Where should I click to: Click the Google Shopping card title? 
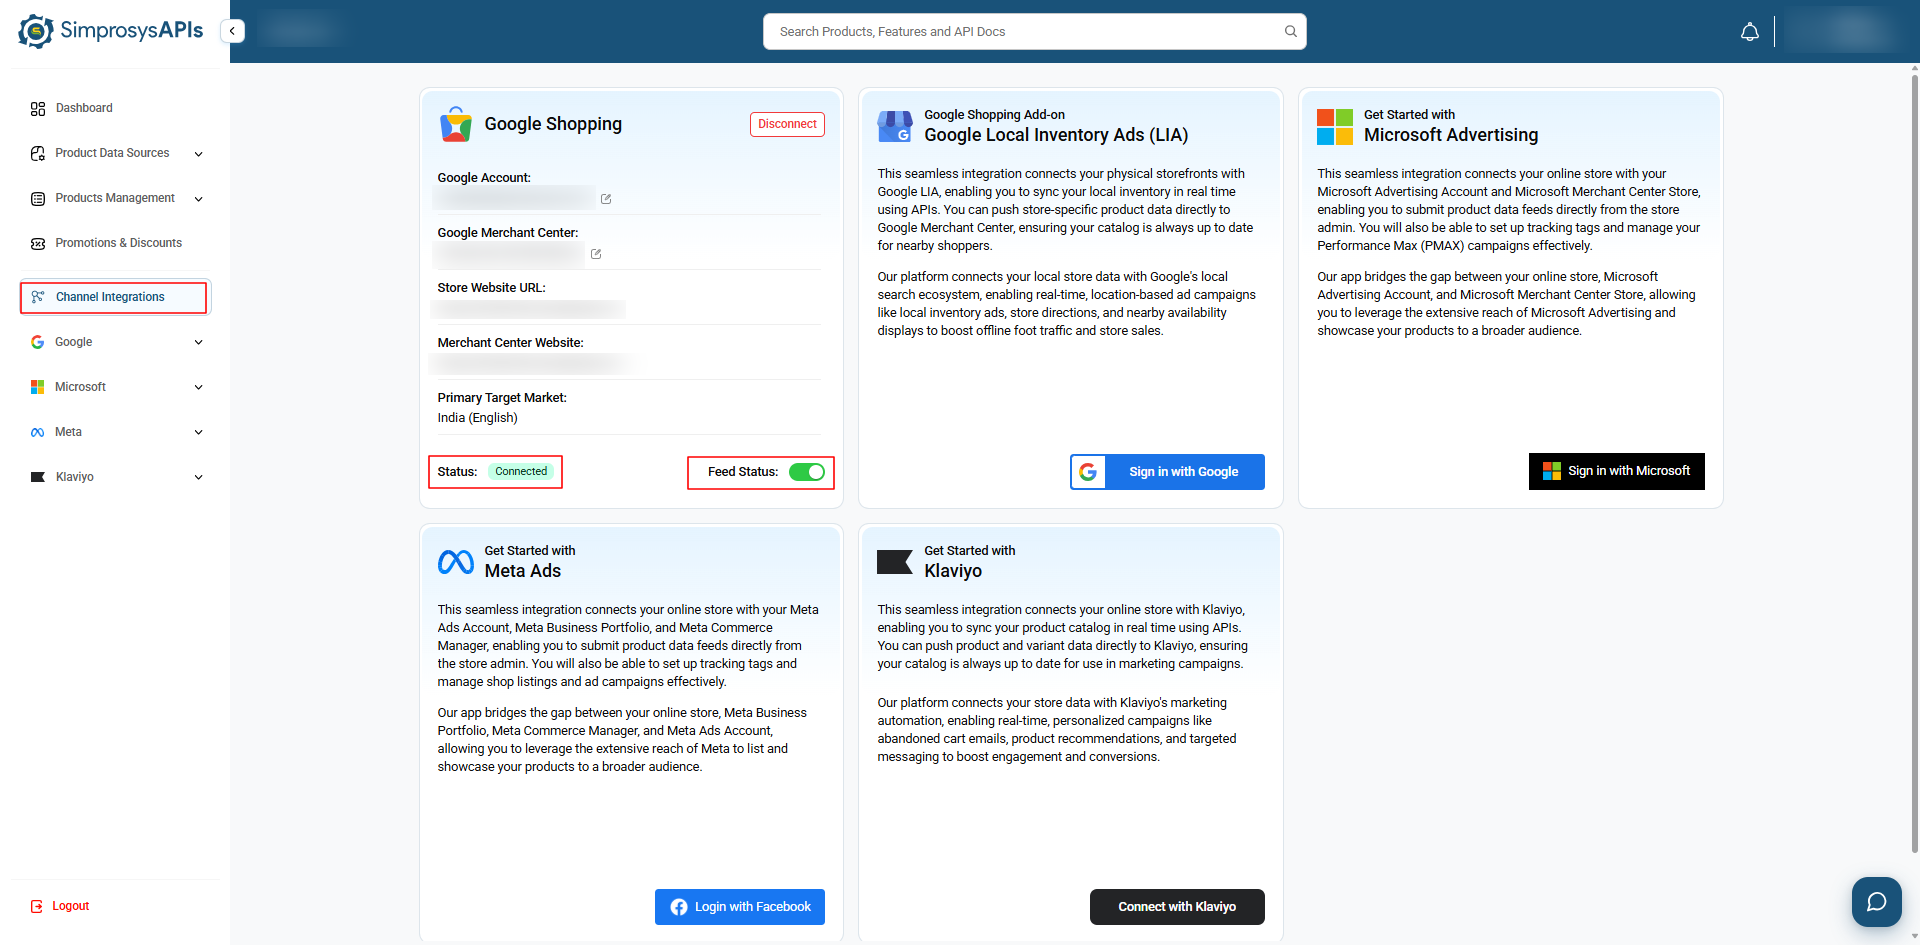click(553, 124)
